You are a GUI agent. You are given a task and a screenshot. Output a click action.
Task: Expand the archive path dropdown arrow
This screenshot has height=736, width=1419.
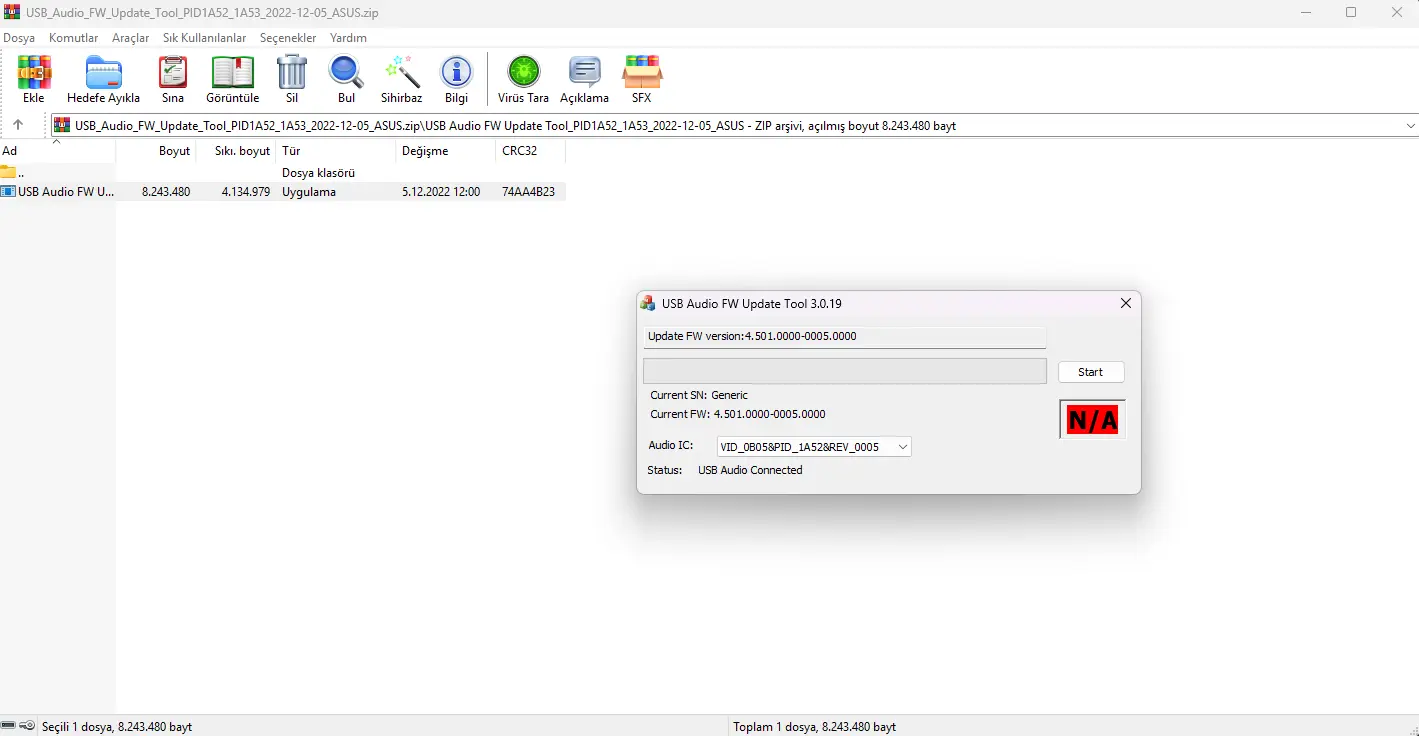(x=1410, y=126)
